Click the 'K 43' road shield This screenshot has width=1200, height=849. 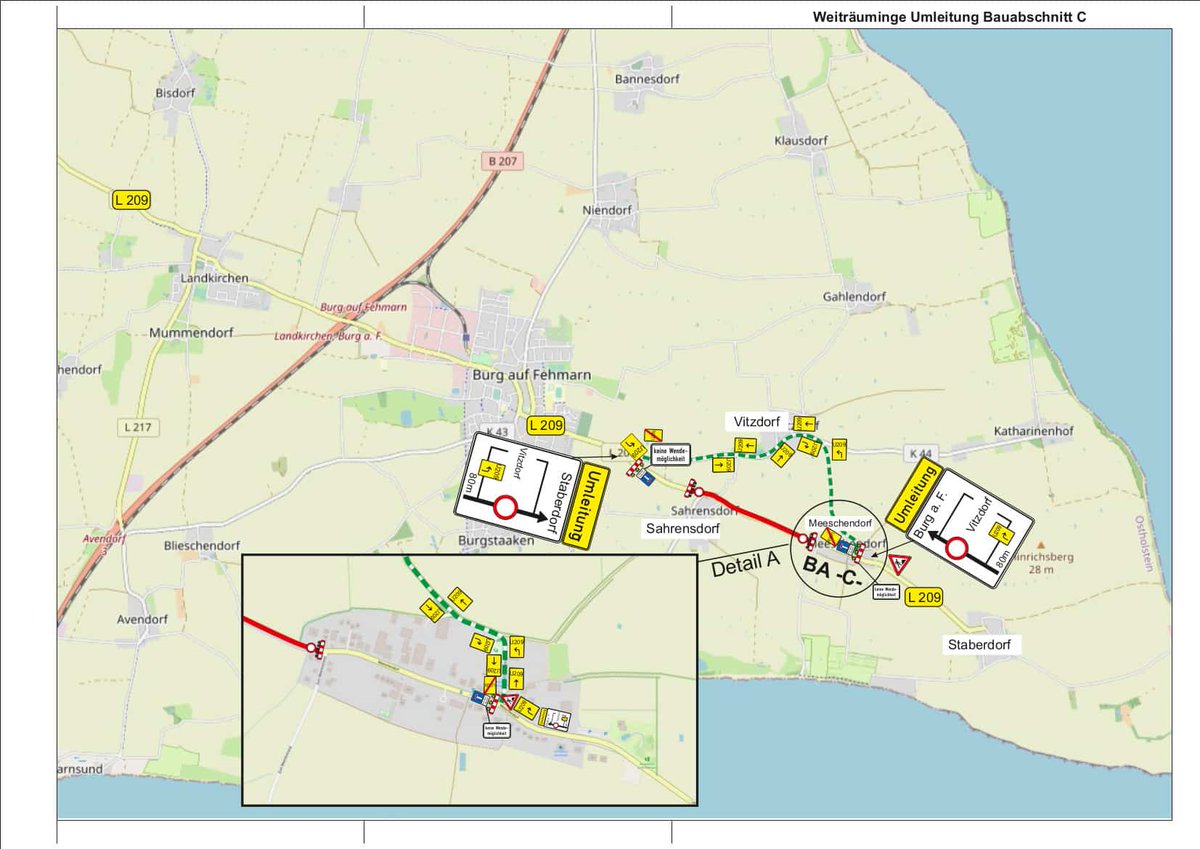click(498, 432)
